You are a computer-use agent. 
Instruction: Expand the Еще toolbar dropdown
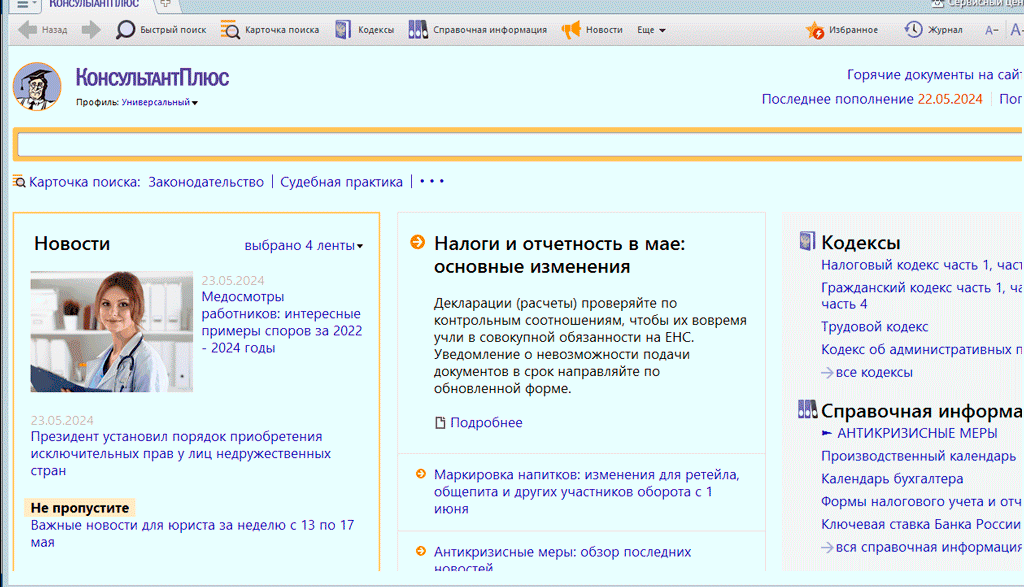[651, 30]
